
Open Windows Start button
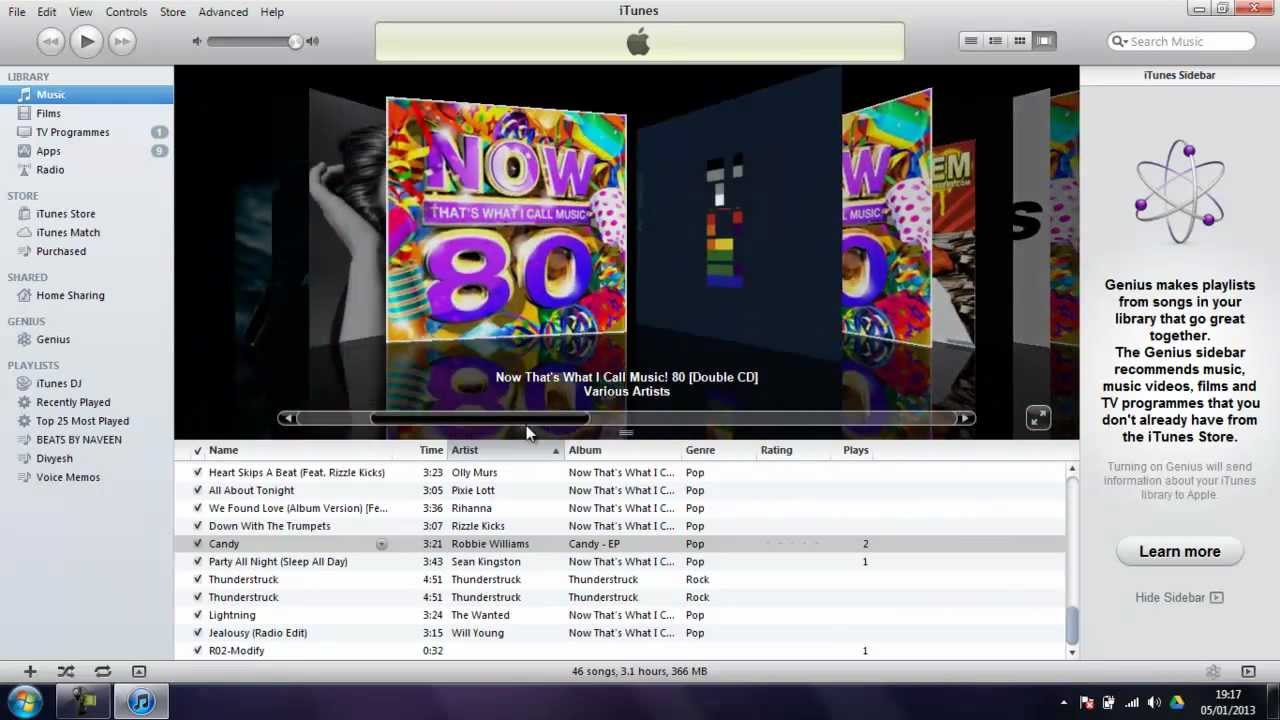pyautogui.click(x=25, y=701)
